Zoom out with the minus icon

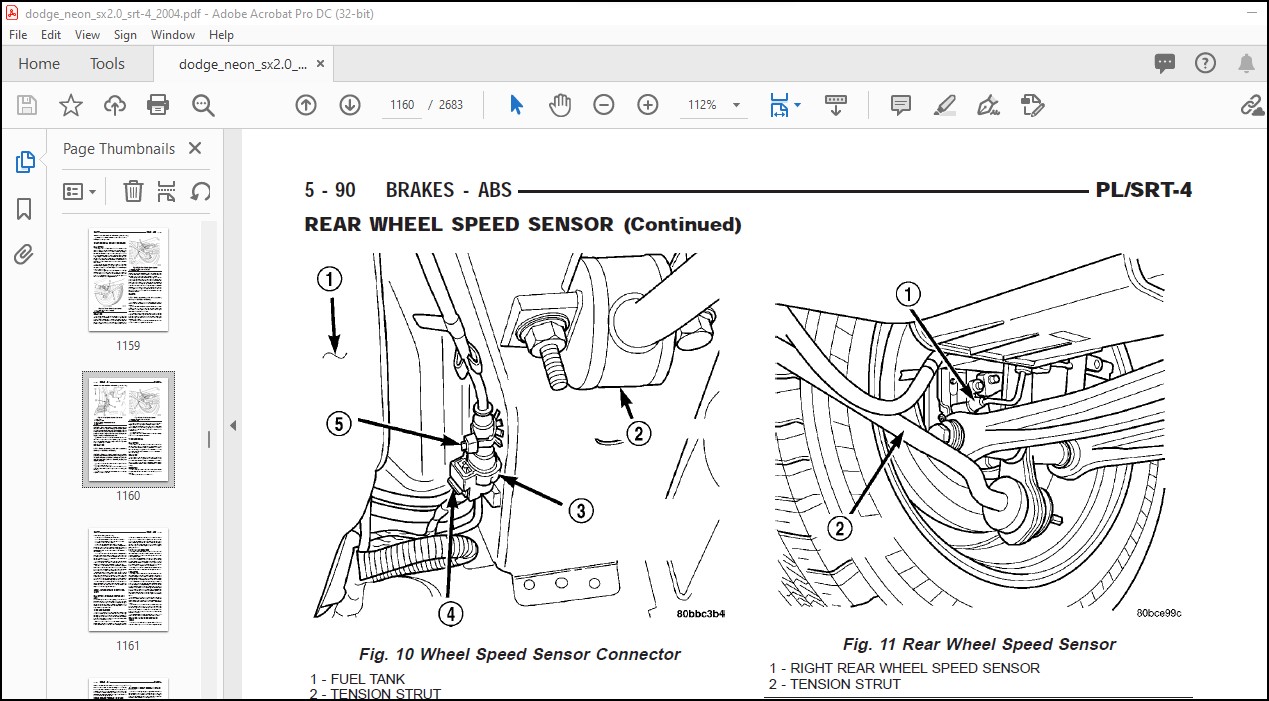click(x=604, y=105)
